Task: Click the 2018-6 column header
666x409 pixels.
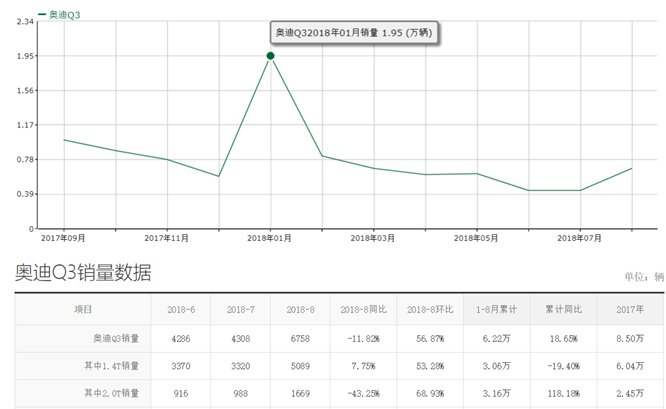Action: click(x=181, y=310)
